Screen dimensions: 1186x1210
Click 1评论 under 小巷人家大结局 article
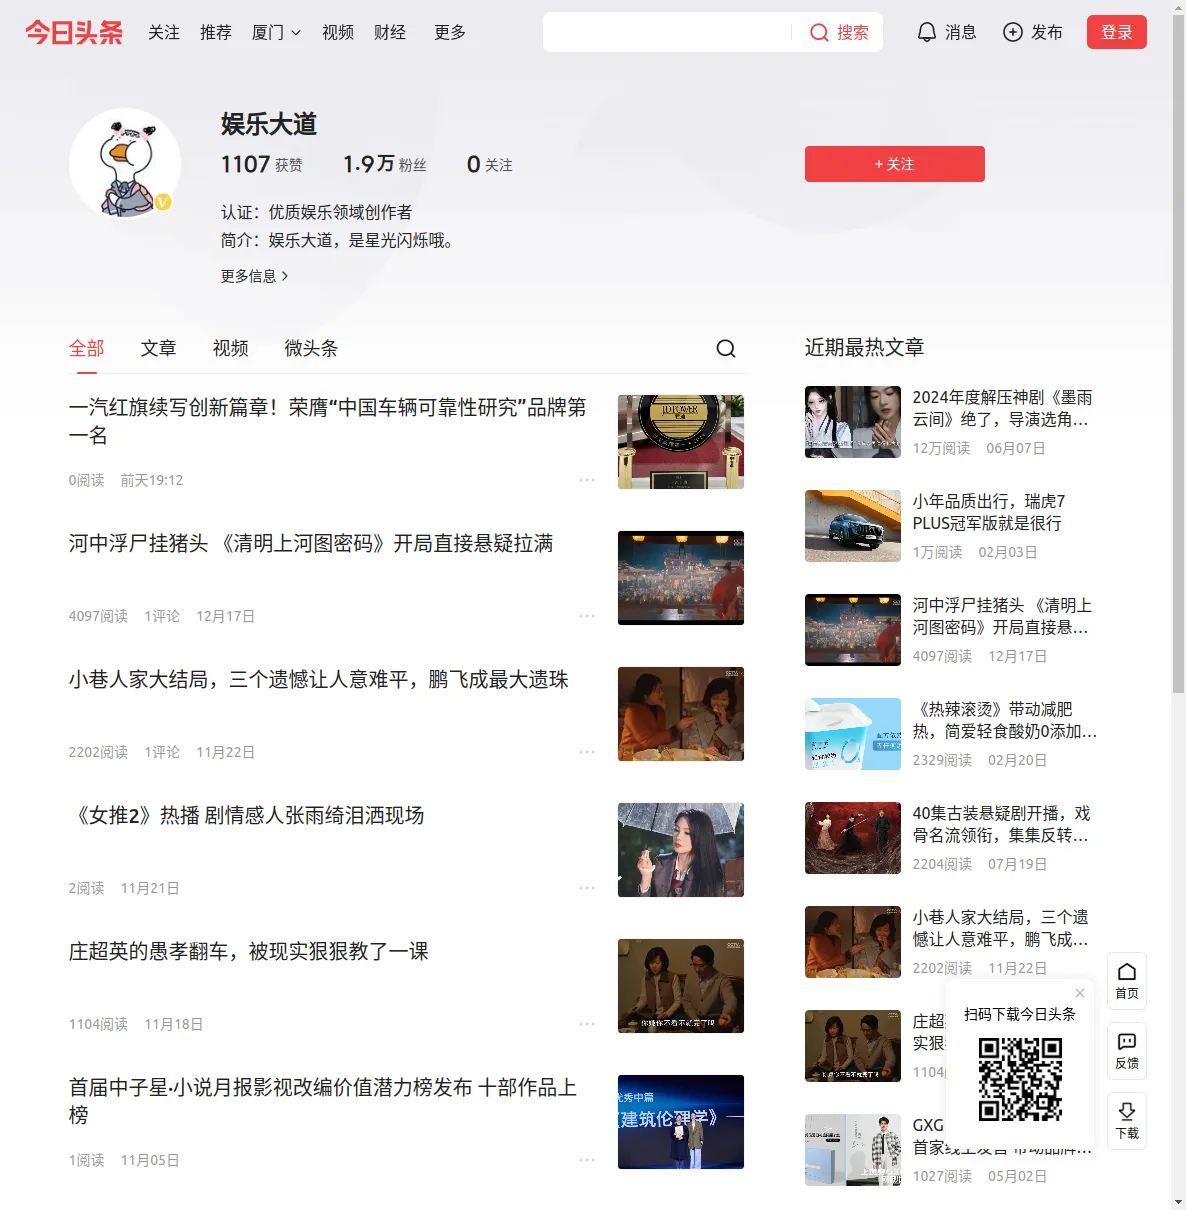pyautogui.click(x=162, y=752)
